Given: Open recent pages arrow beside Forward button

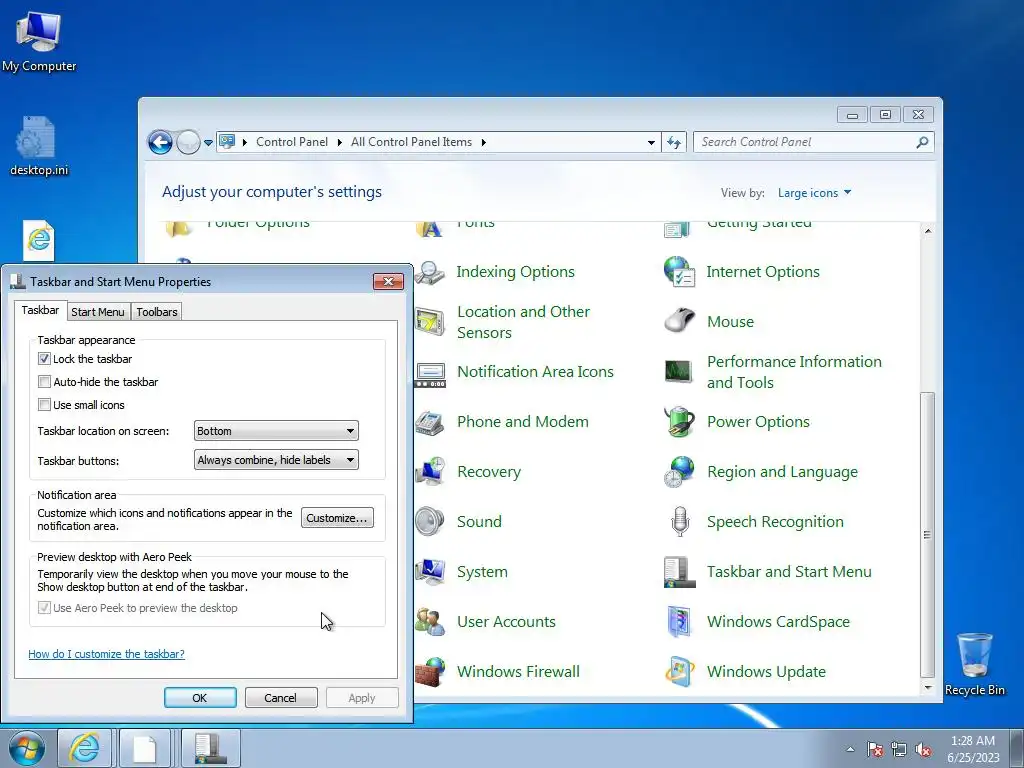Looking at the screenshot, I should [x=208, y=142].
